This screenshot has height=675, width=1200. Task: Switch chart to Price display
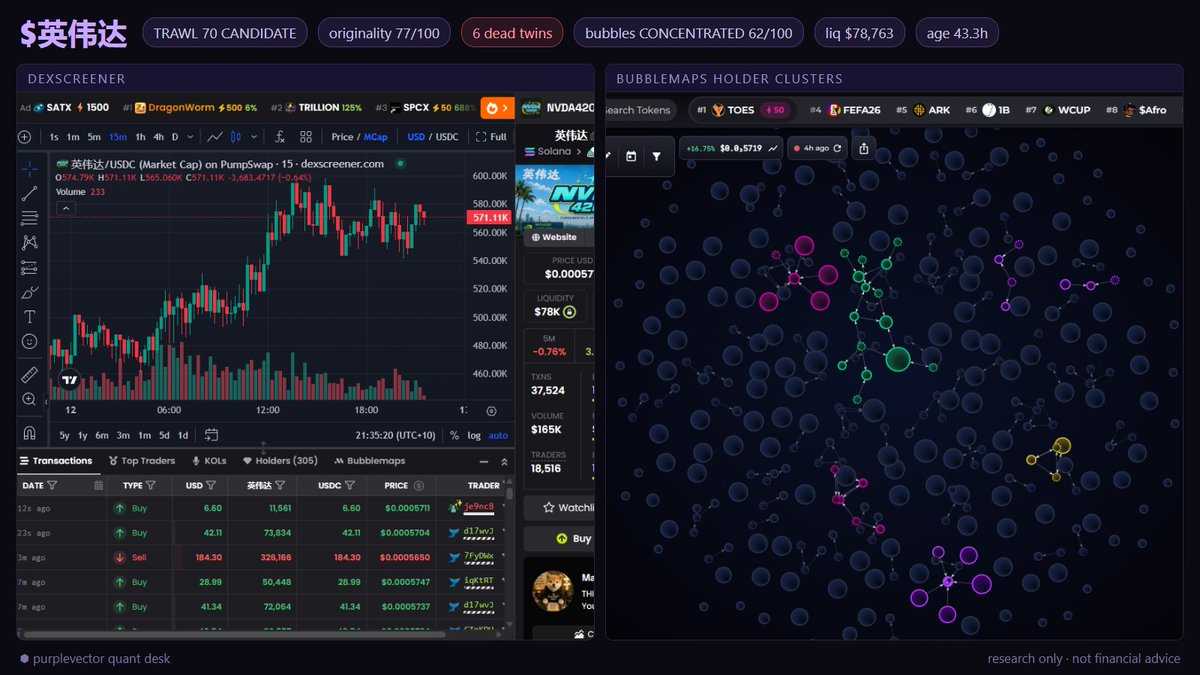342,137
